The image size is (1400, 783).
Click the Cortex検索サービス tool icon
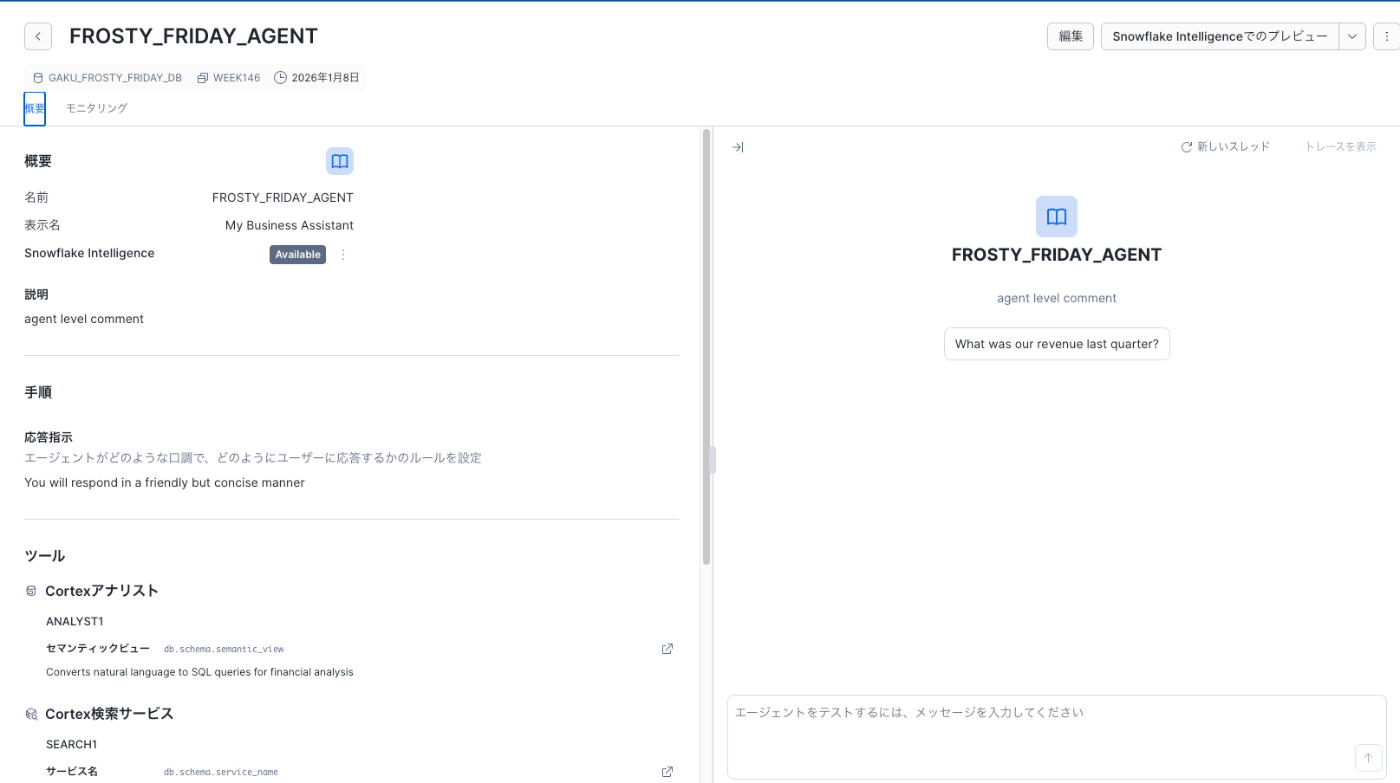coord(31,714)
